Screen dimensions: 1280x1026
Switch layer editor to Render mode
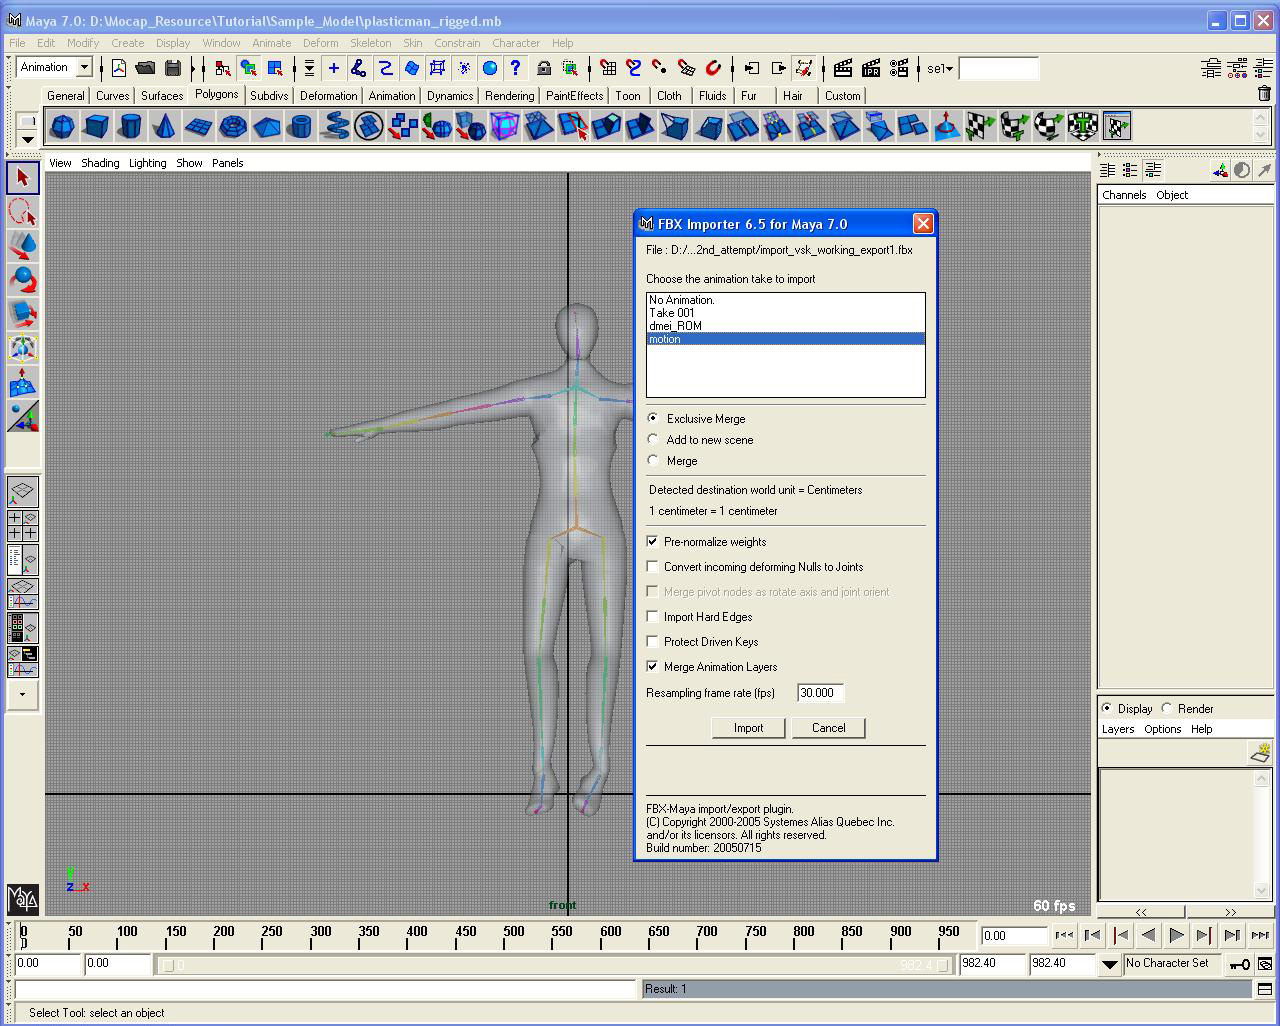[1166, 708]
